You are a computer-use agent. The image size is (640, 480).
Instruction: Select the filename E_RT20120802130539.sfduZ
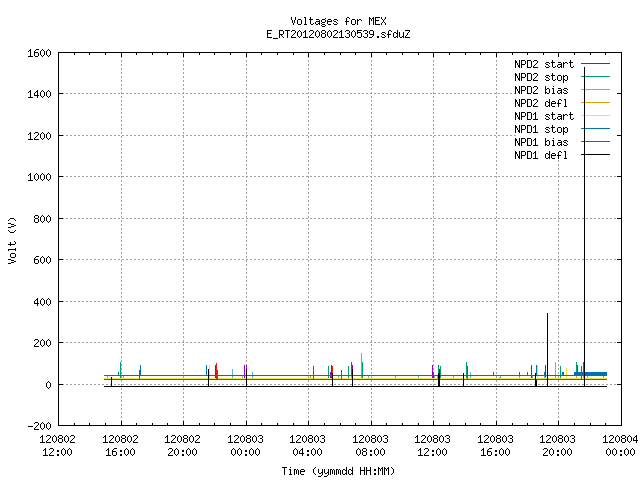click(x=338, y=34)
